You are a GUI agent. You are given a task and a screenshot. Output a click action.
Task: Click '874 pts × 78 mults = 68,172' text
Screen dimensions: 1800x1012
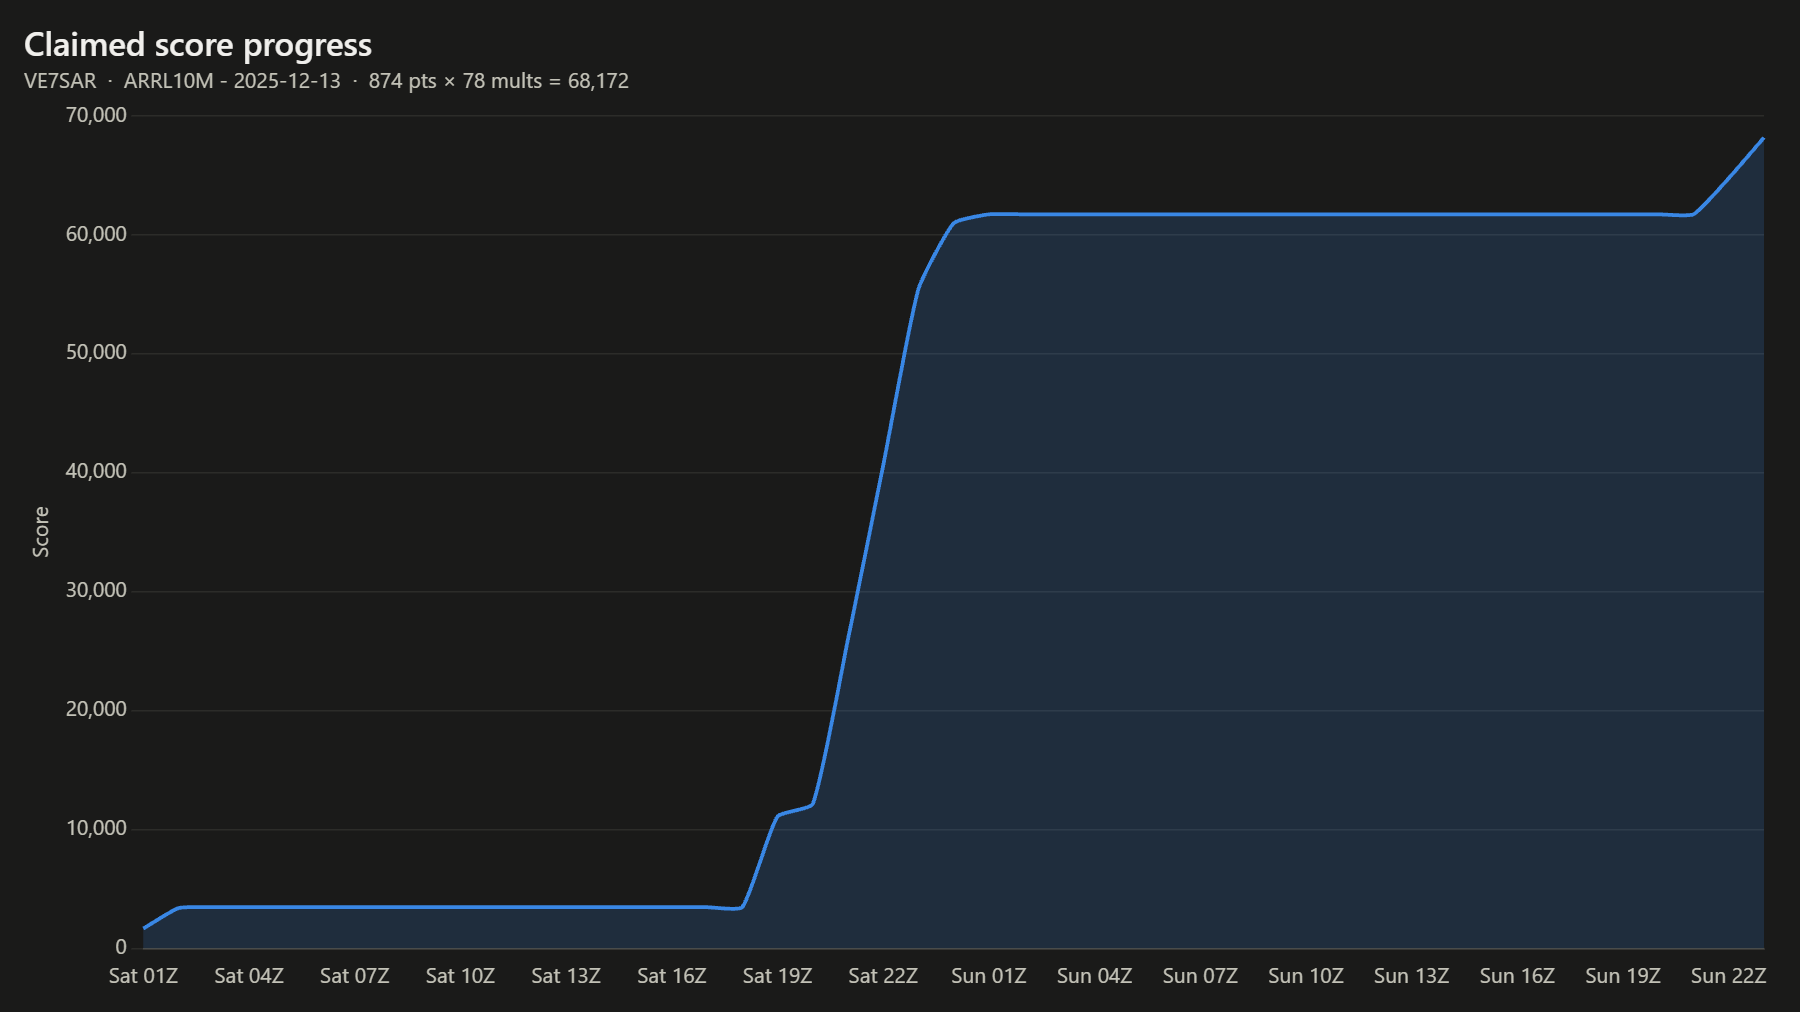point(498,81)
